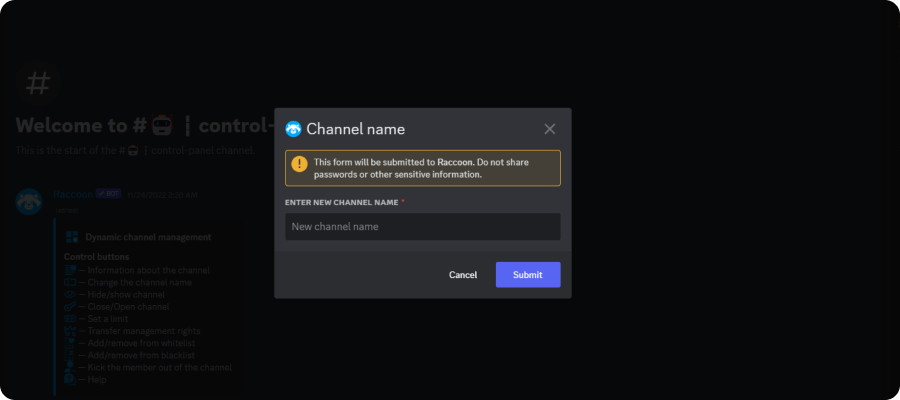900x400 pixels.
Task: Click 'Transfer management rights' text
Action: [144, 331]
